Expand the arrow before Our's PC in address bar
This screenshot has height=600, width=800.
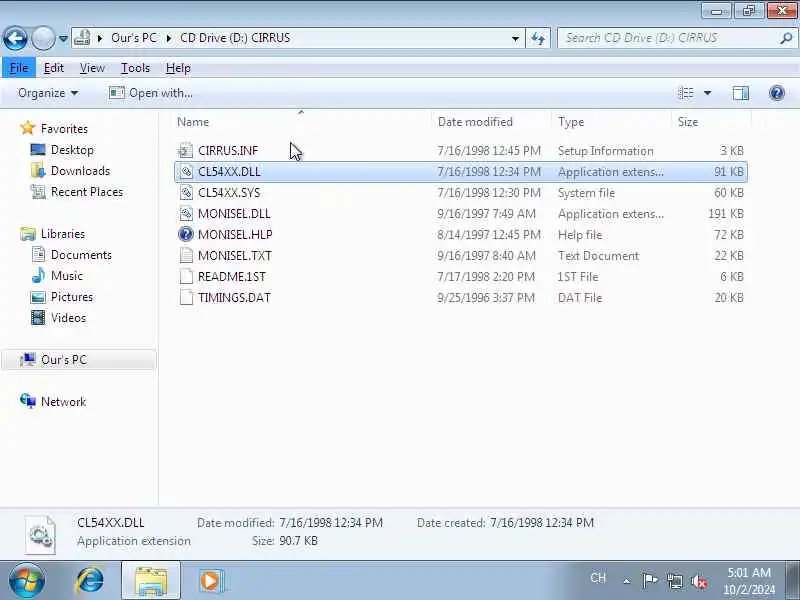pos(100,38)
